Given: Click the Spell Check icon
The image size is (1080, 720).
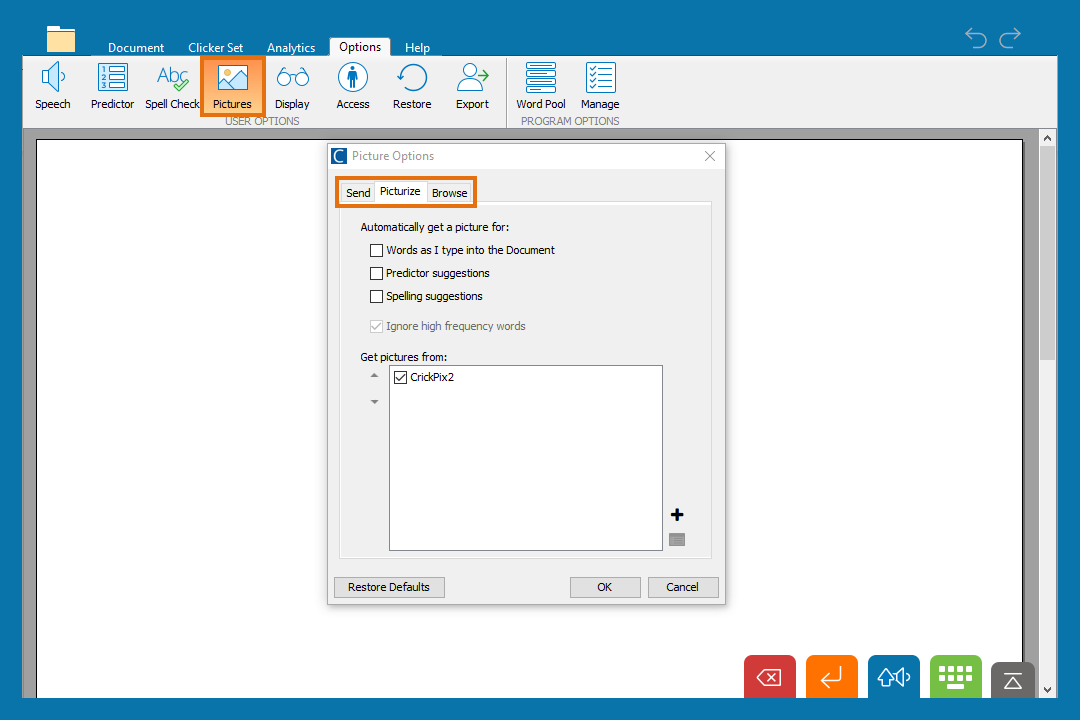Looking at the screenshot, I should pos(172,86).
